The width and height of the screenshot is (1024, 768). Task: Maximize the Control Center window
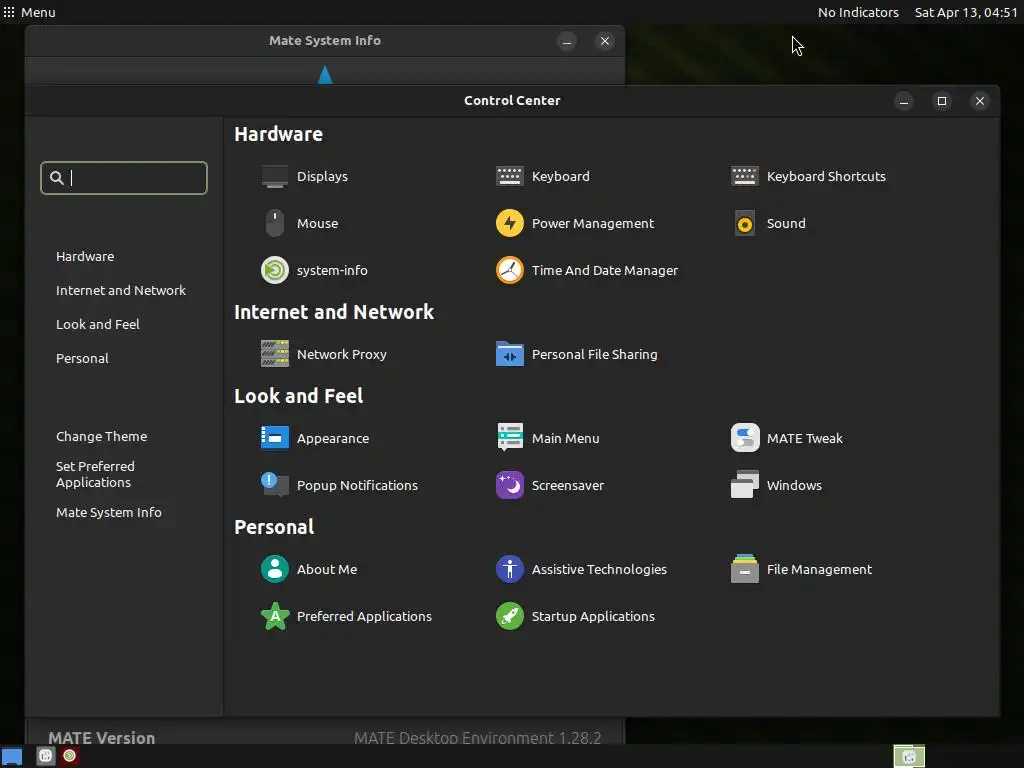[x=942, y=101]
